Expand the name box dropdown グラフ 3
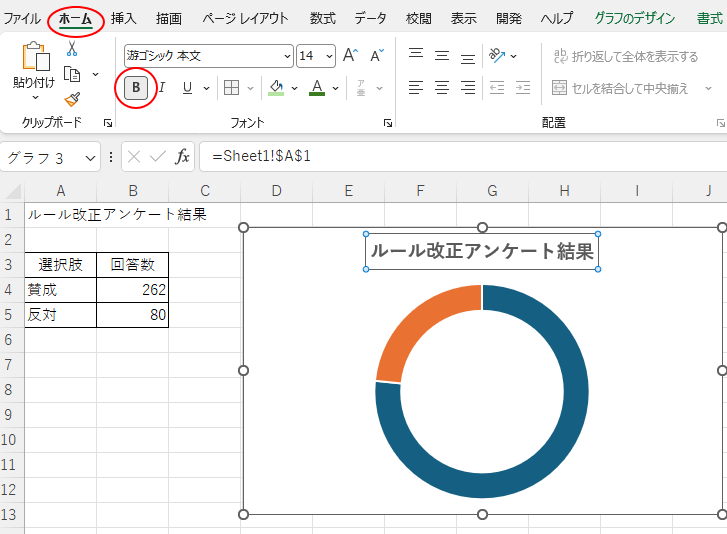 [x=90, y=158]
